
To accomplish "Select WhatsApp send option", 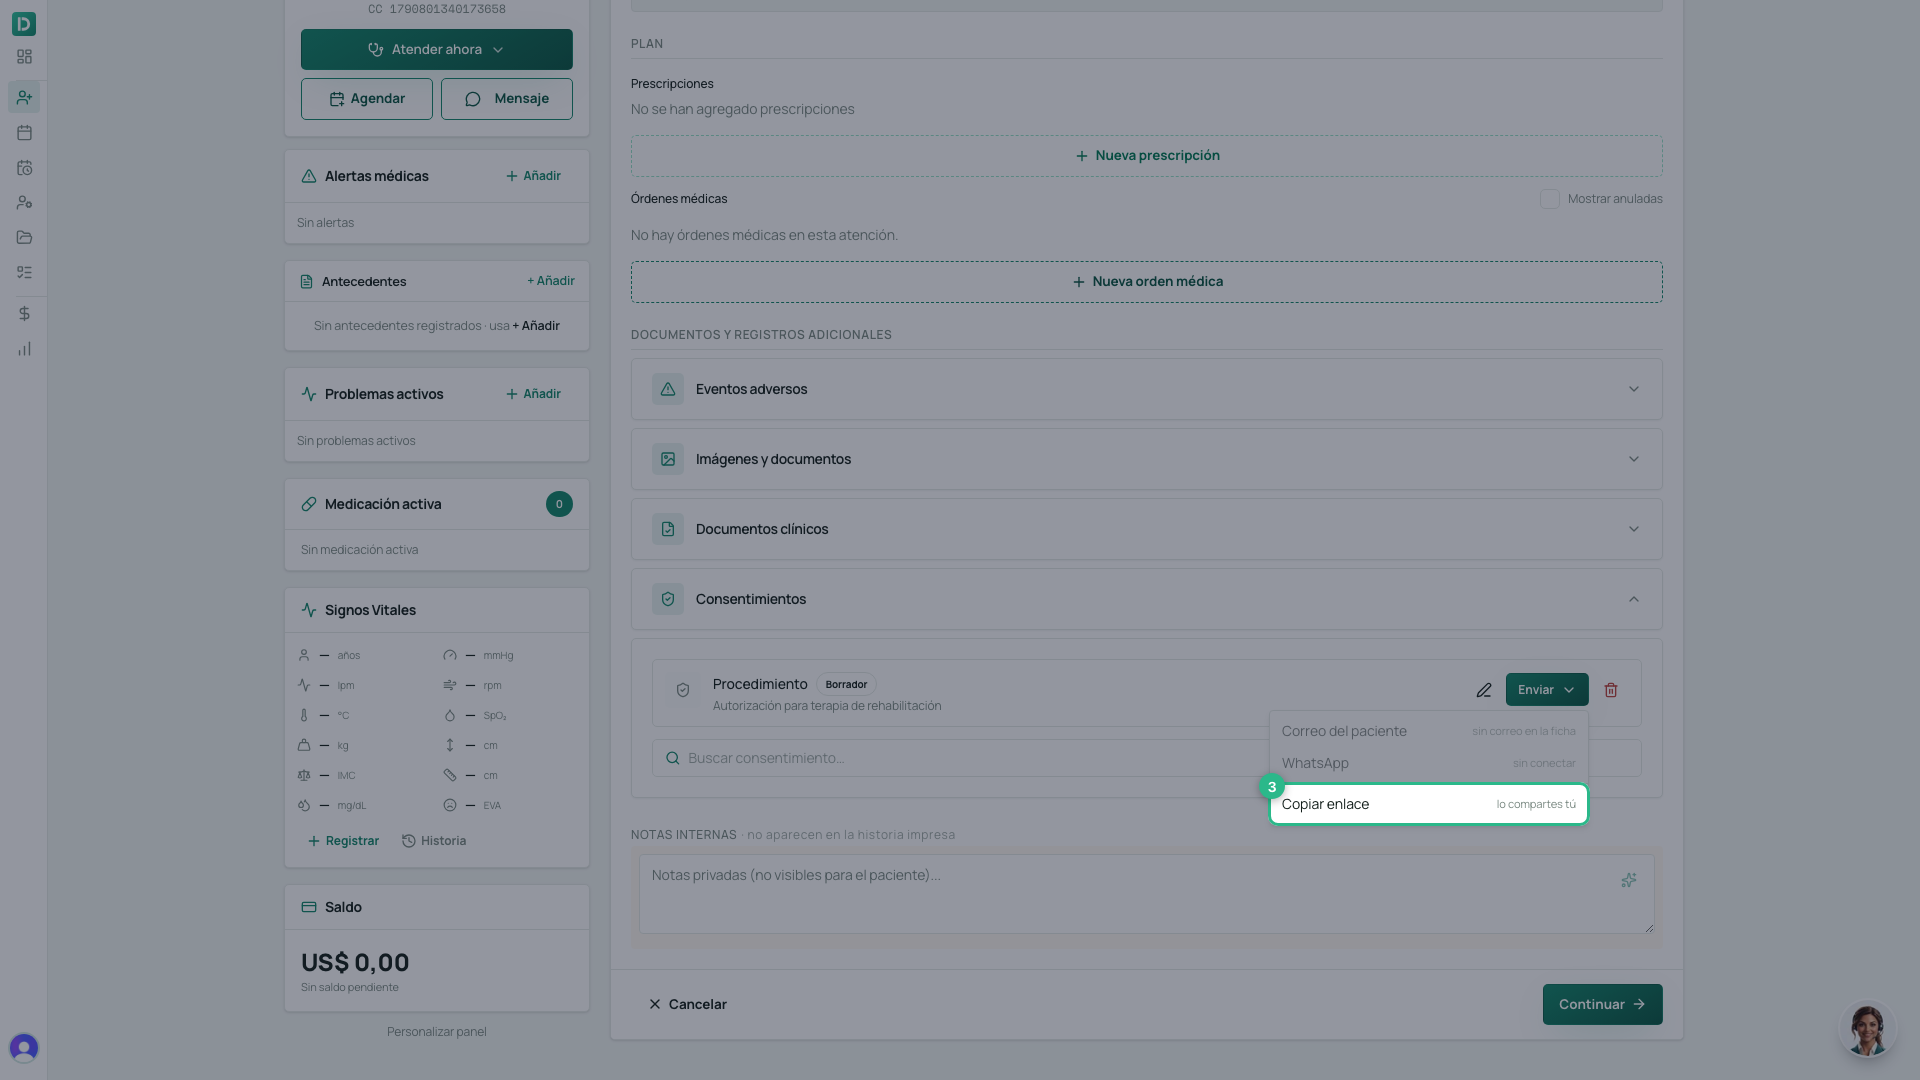I will (x=1428, y=763).
